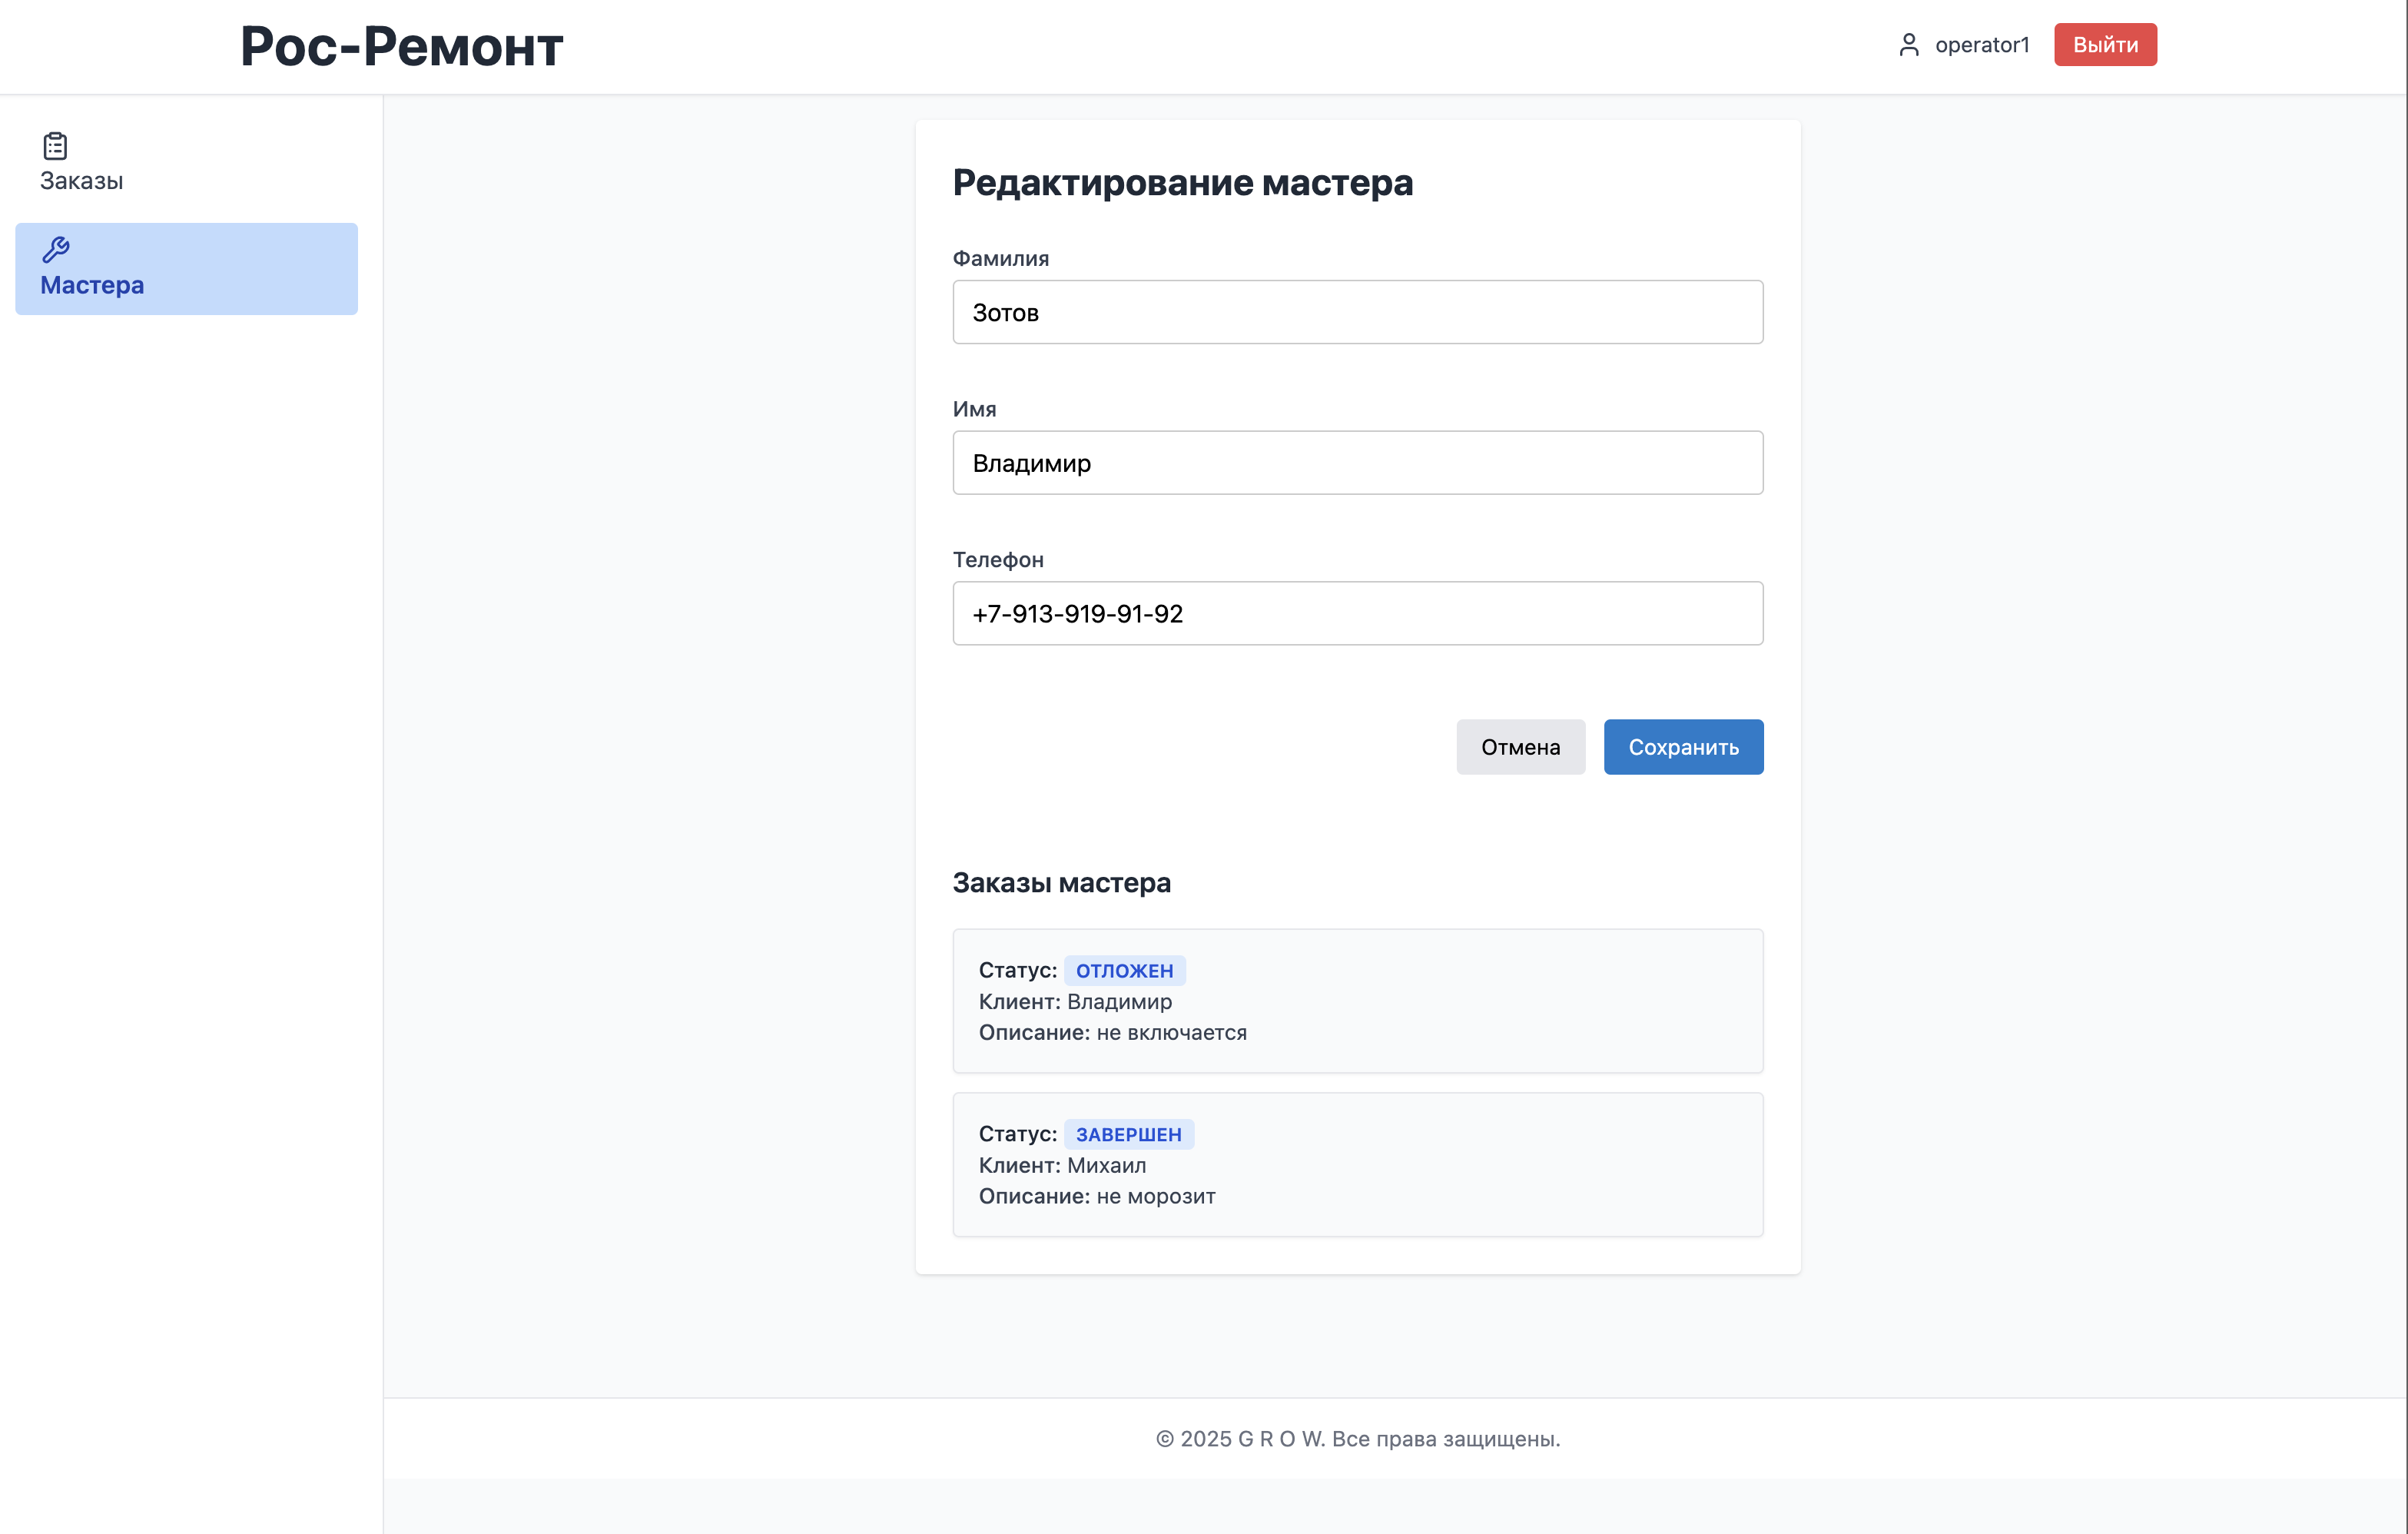Viewport: 2408px width, 1534px height.
Task: Click the Телефон field label
Action: [x=998, y=559]
